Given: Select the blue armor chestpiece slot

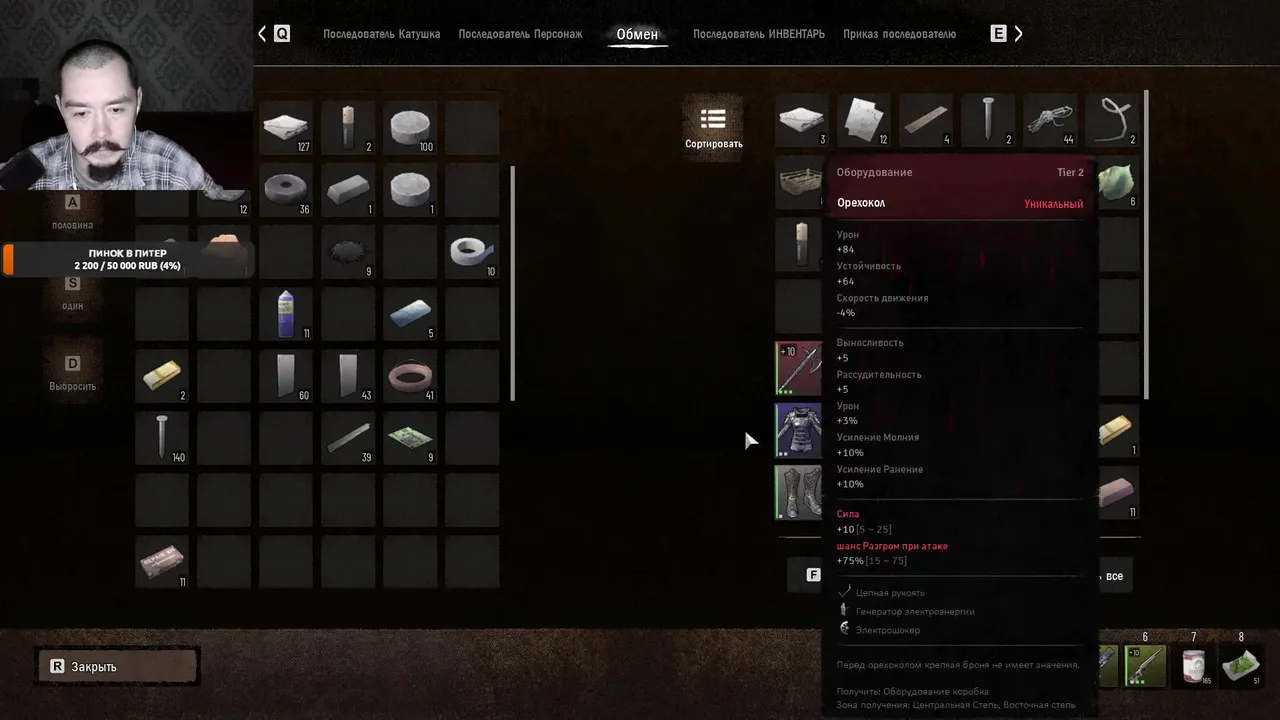Looking at the screenshot, I should [x=799, y=430].
